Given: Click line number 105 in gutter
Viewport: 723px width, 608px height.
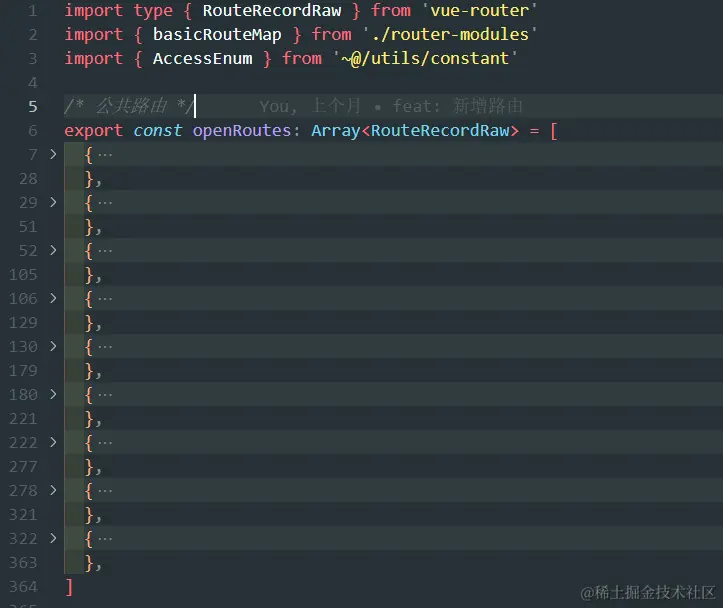Looking at the screenshot, I should [24, 275].
